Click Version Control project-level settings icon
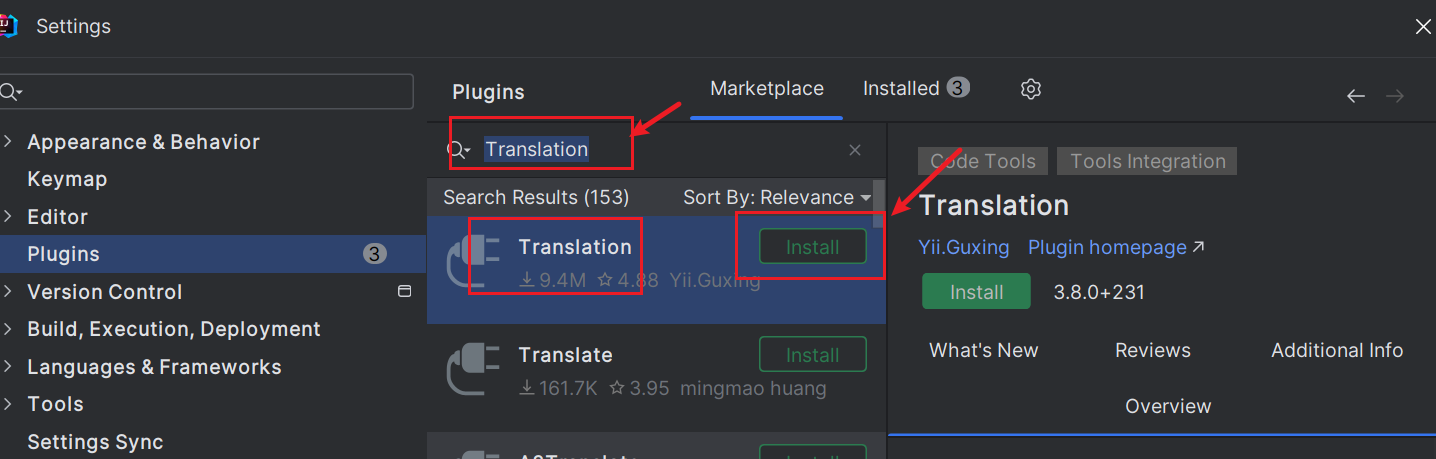Viewport: 1436px width, 459px height. coord(405,292)
